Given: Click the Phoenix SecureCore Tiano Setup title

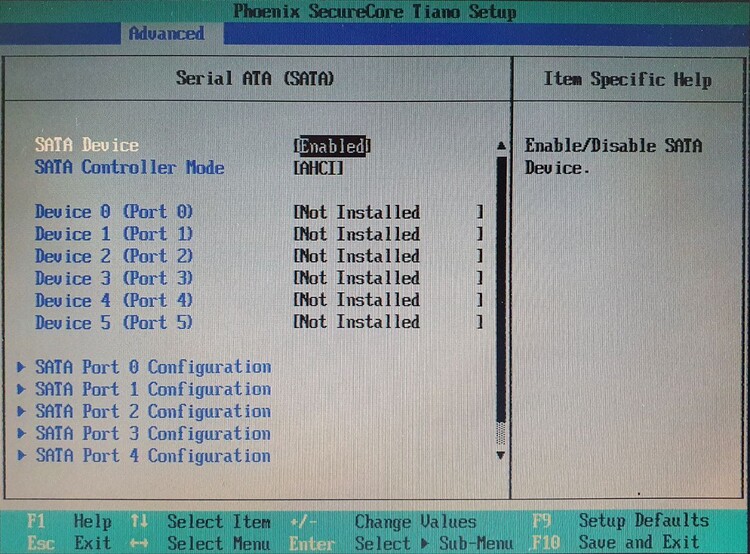Looking at the screenshot, I should pos(375,11).
